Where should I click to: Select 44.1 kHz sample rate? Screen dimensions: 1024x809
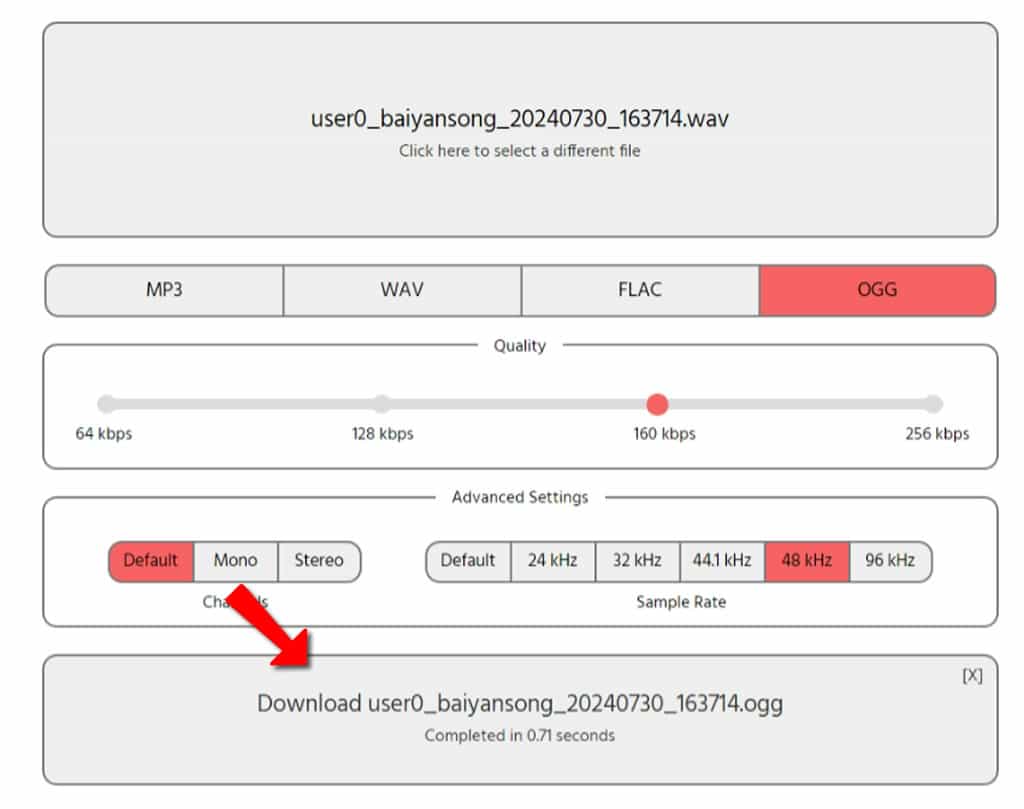click(722, 561)
